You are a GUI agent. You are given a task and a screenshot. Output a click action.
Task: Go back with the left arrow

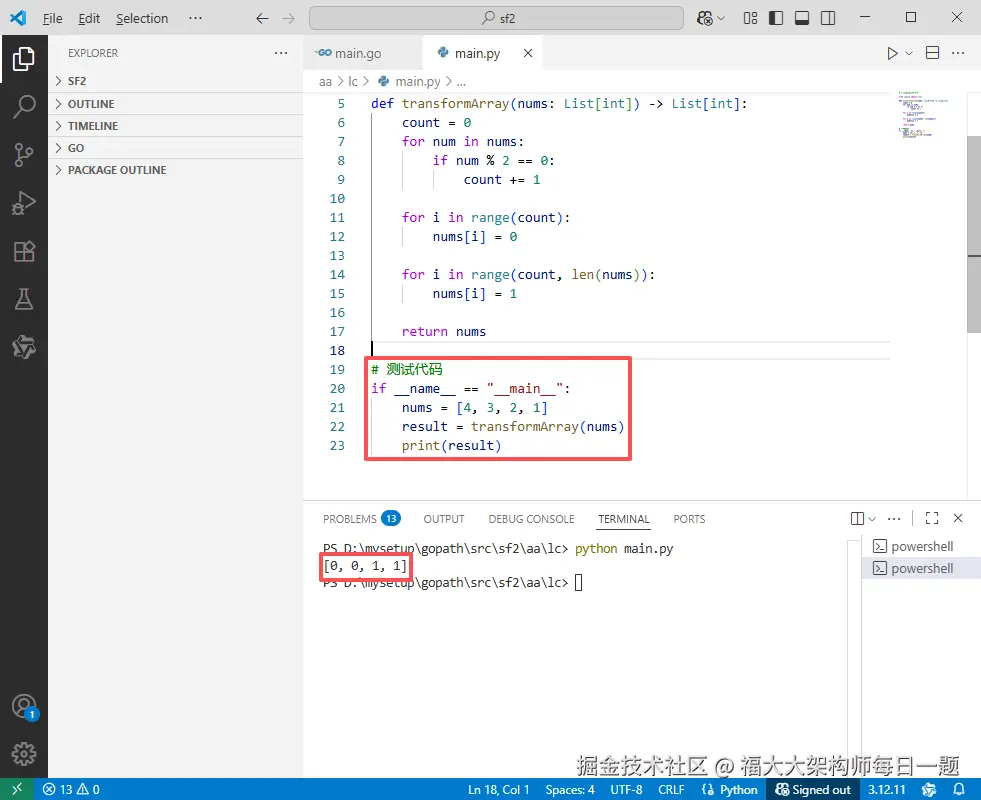(x=262, y=18)
